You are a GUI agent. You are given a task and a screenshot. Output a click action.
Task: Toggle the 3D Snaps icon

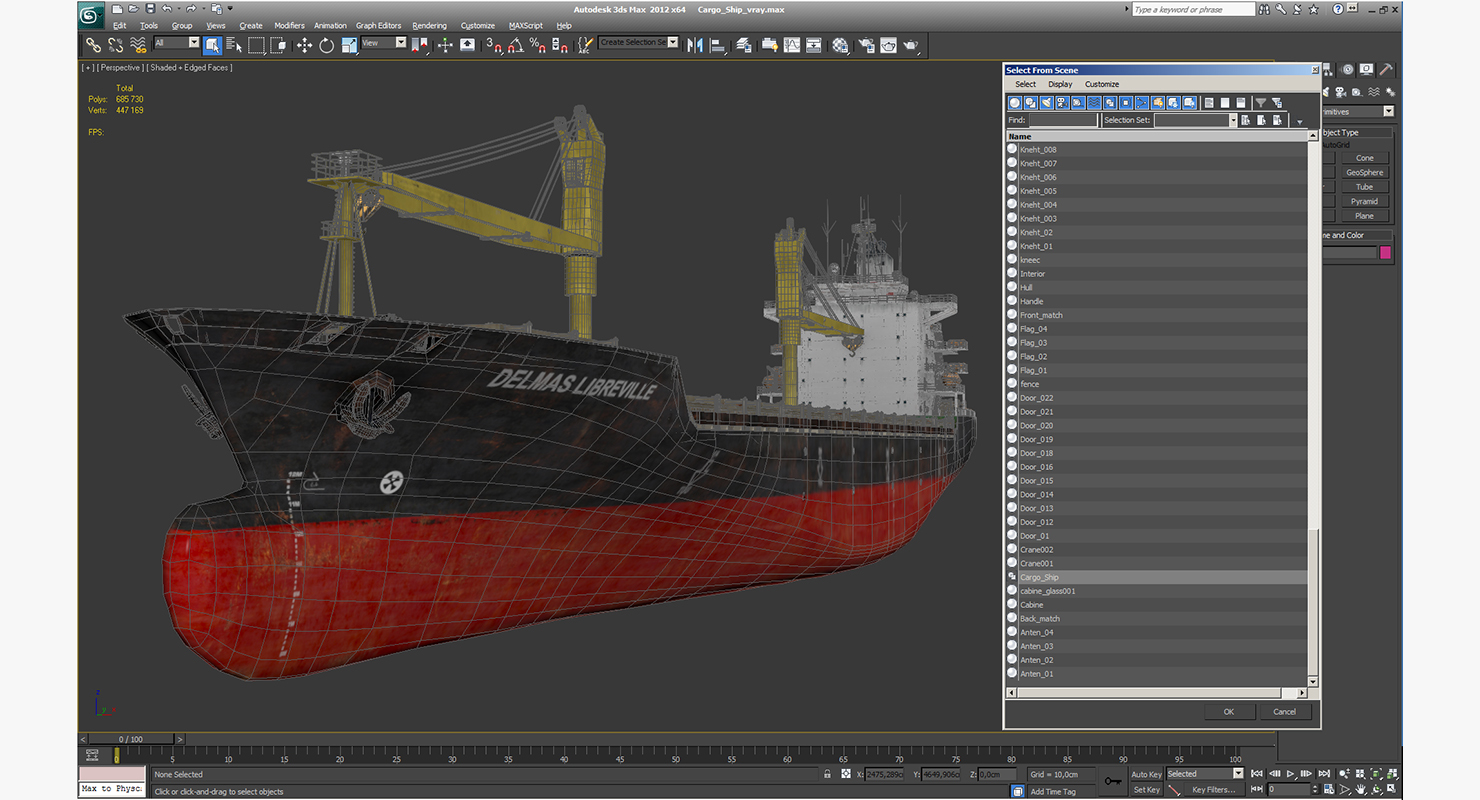(x=493, y=44)
